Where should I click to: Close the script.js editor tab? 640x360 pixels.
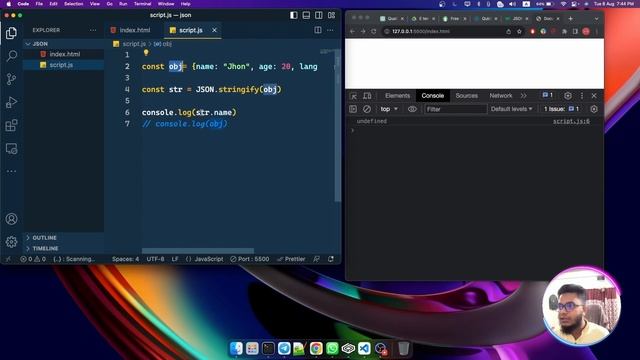214,30
